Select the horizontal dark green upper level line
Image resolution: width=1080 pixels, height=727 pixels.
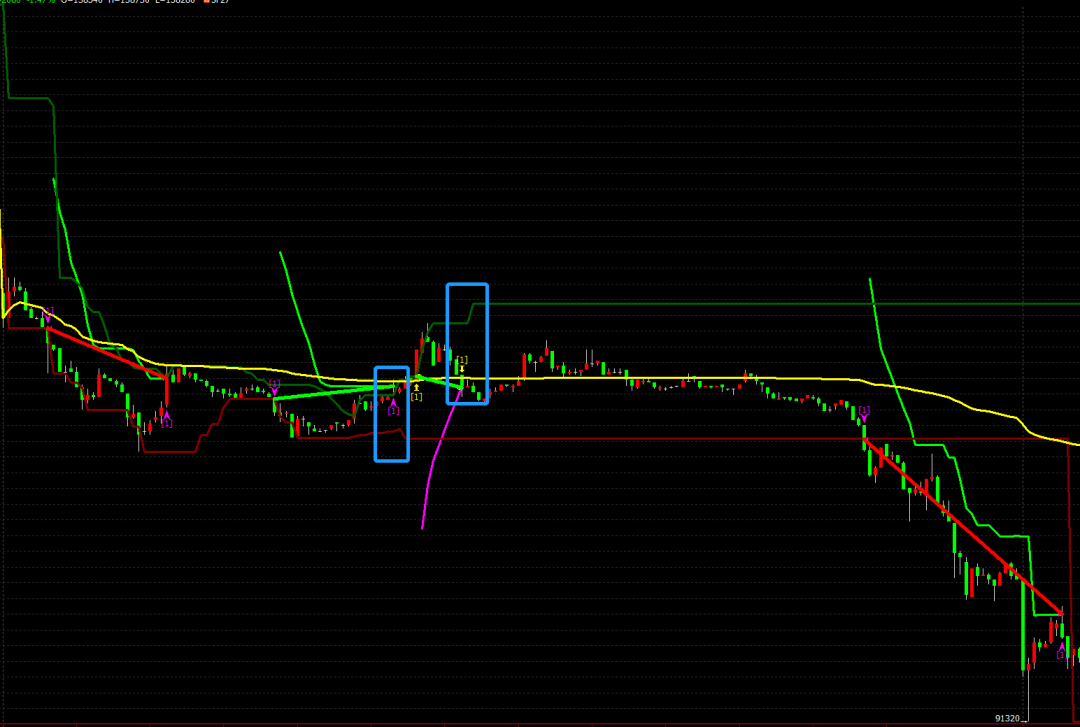[x=775, y=303]
